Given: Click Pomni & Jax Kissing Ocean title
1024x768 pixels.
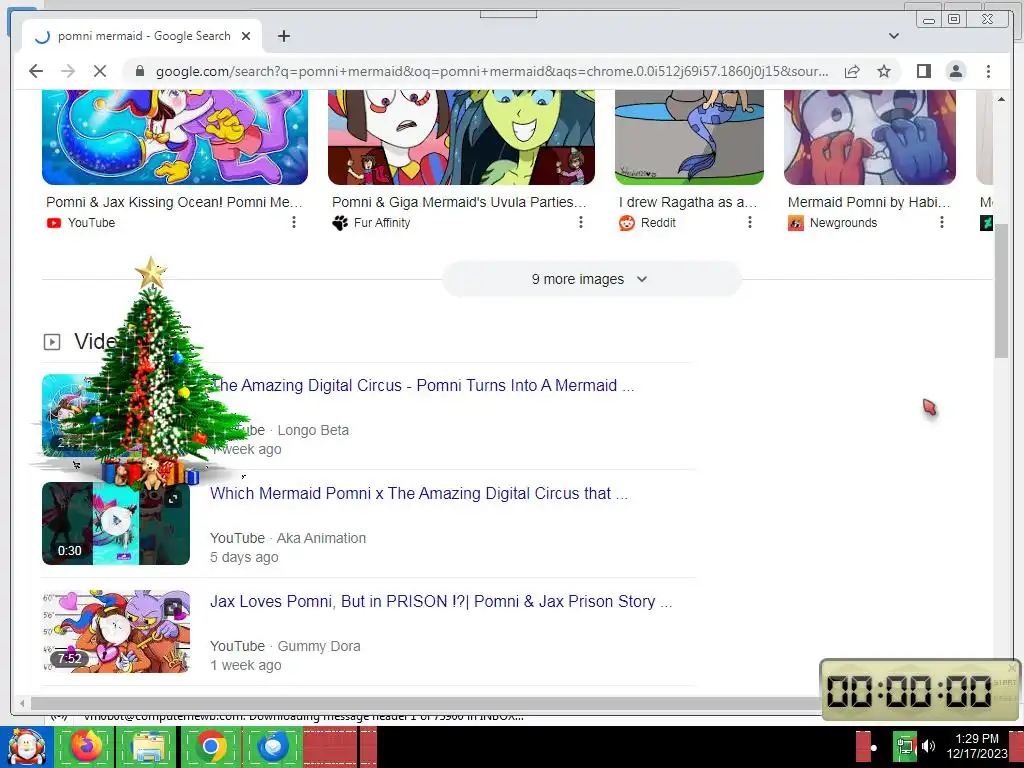Looking at the screenshot, I should coord(174,202).
